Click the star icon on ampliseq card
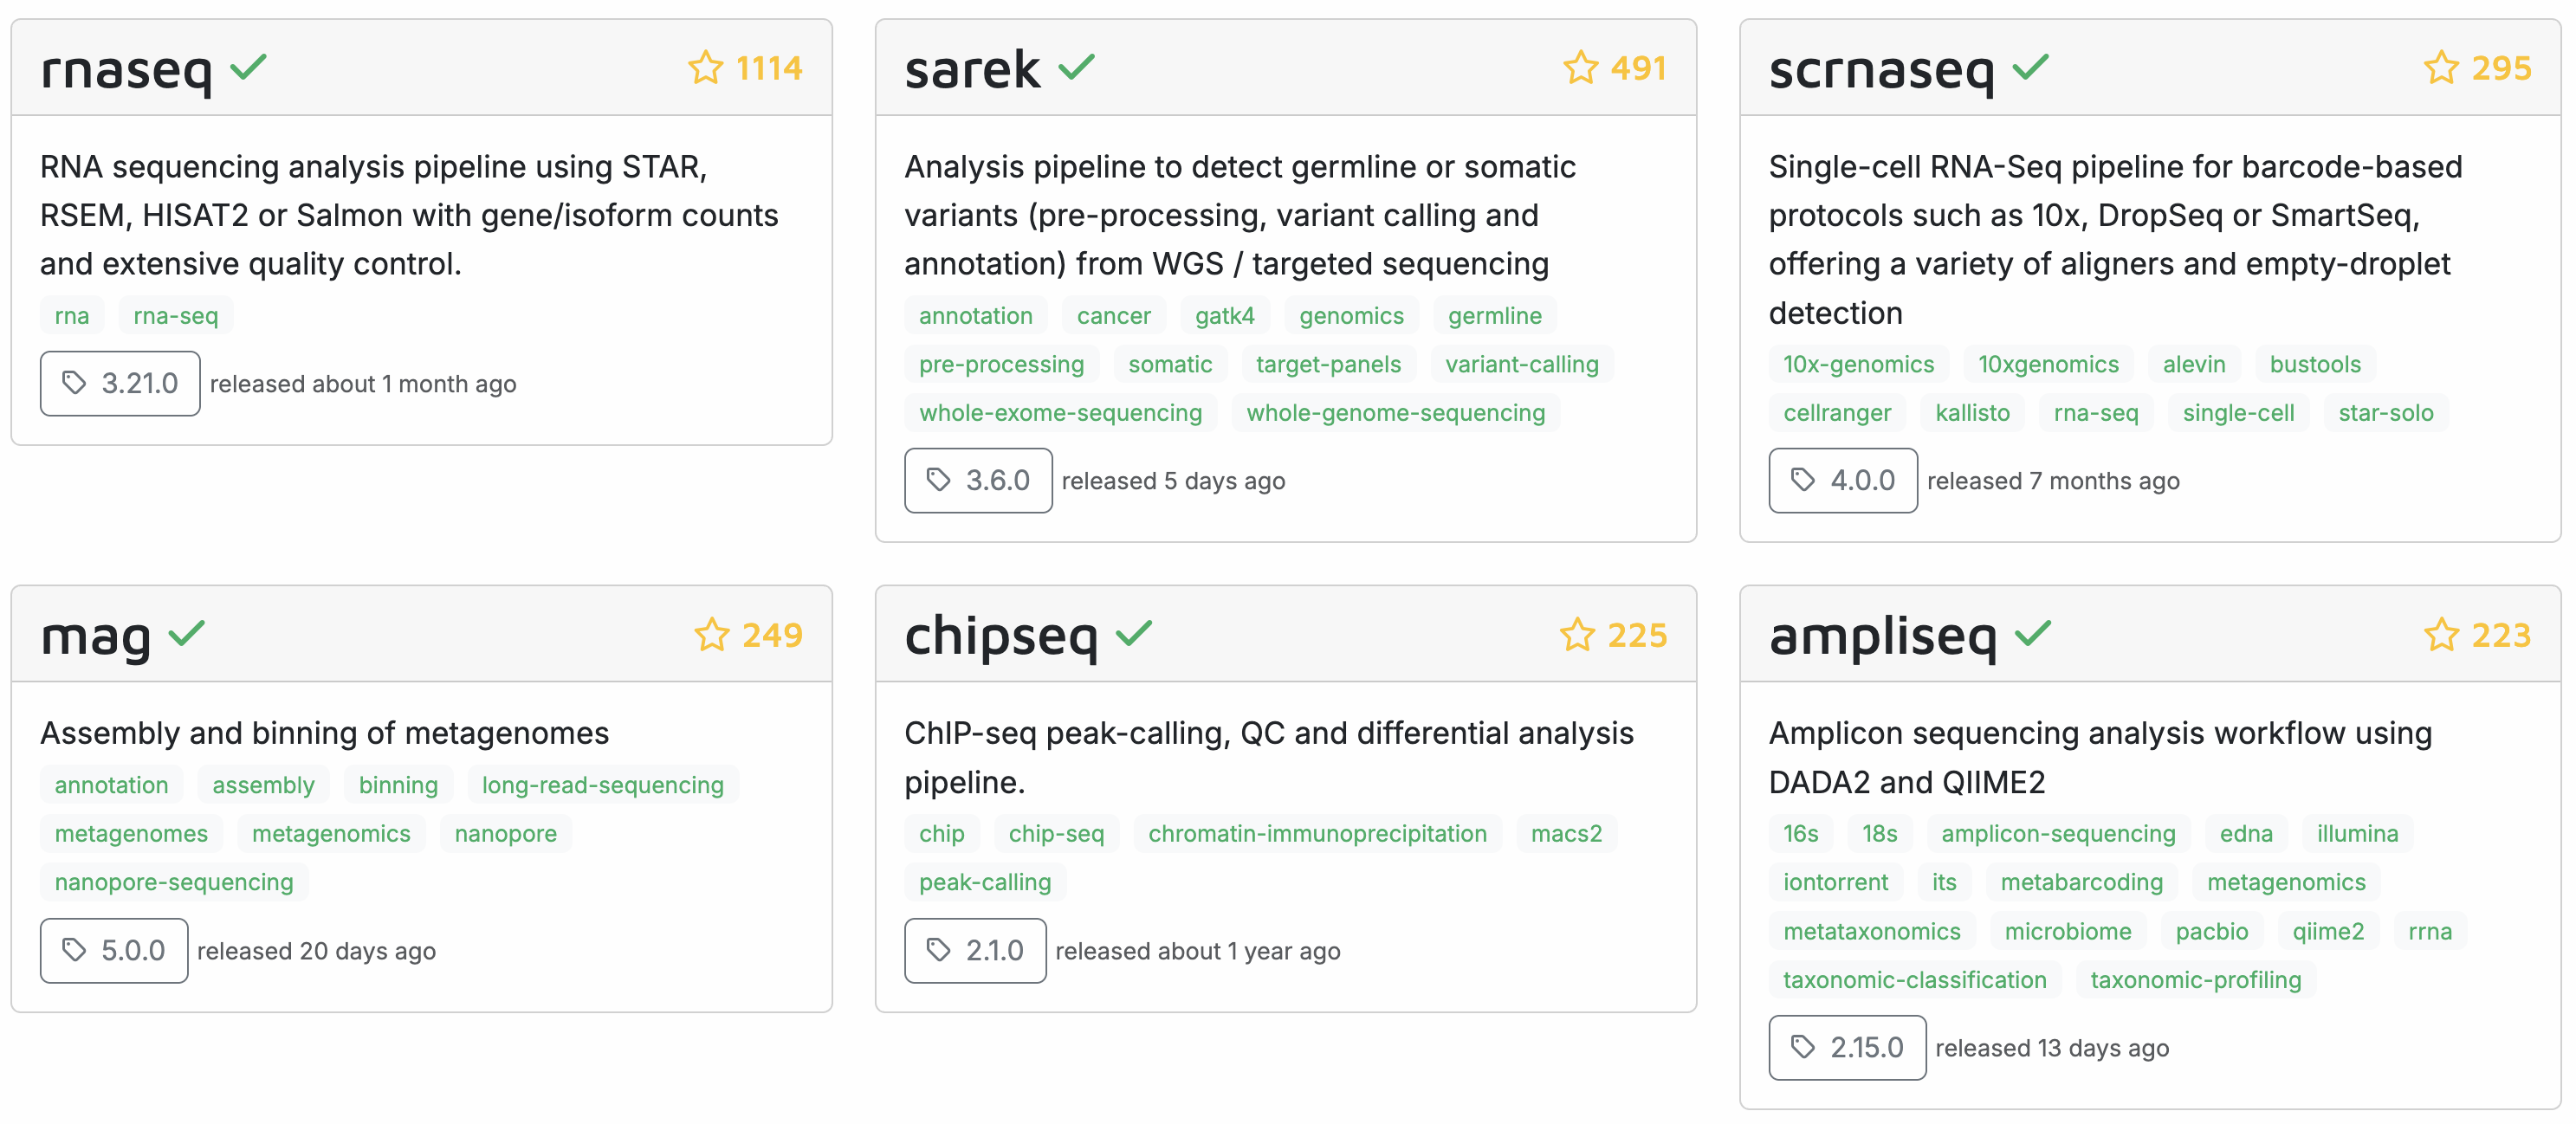2576x1124 pixels. coord(2441,635)
